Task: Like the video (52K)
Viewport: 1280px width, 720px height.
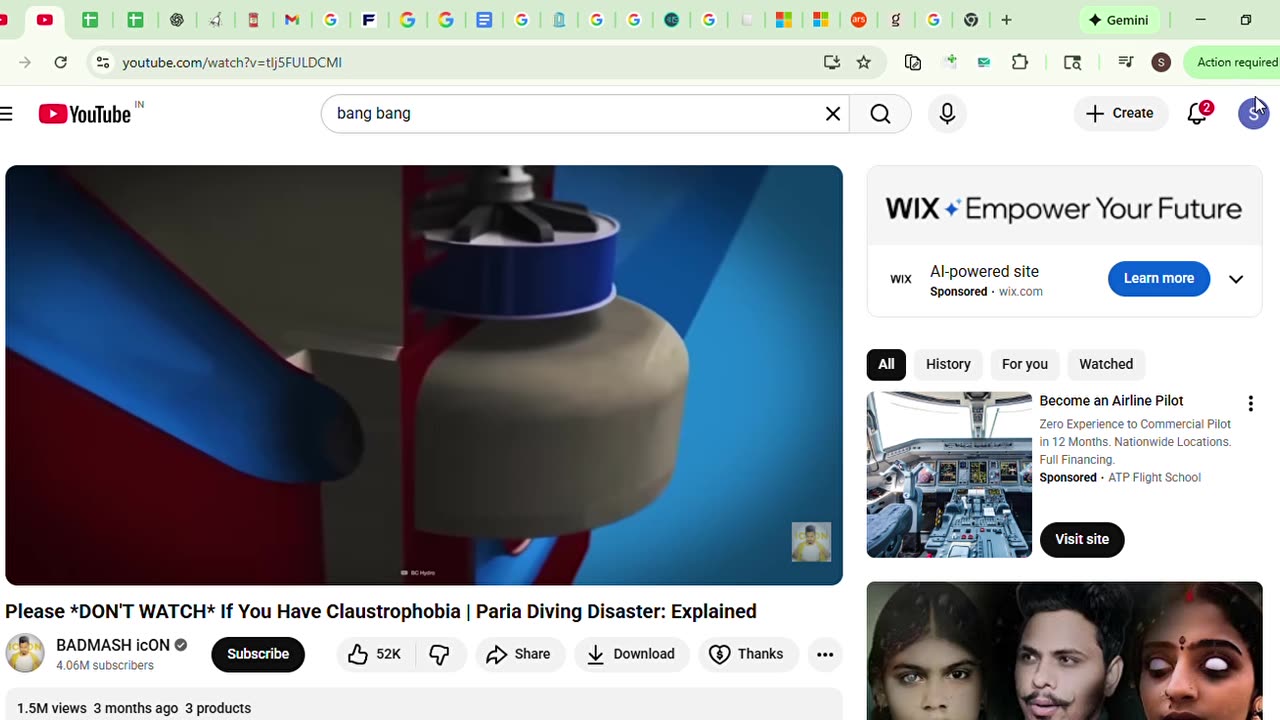Action: 374,654
